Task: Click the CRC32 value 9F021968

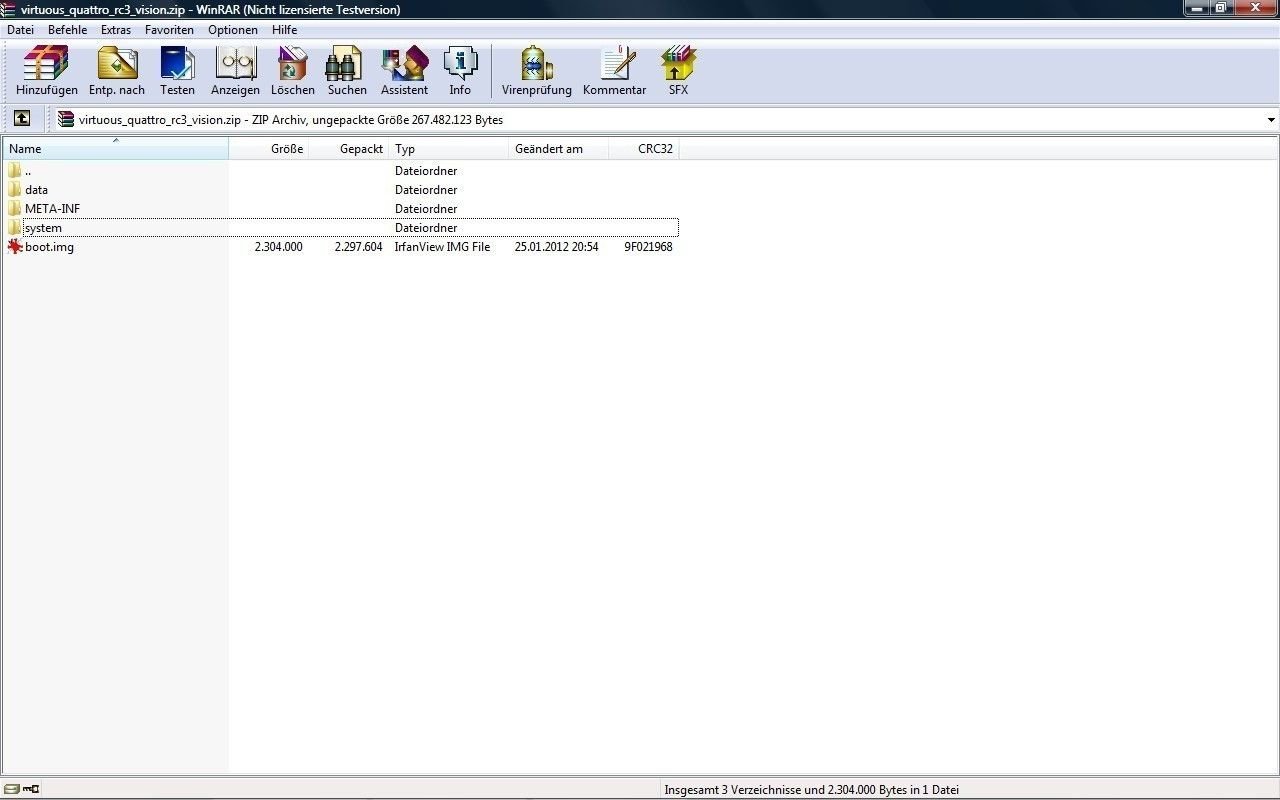Action: (648, 247)
